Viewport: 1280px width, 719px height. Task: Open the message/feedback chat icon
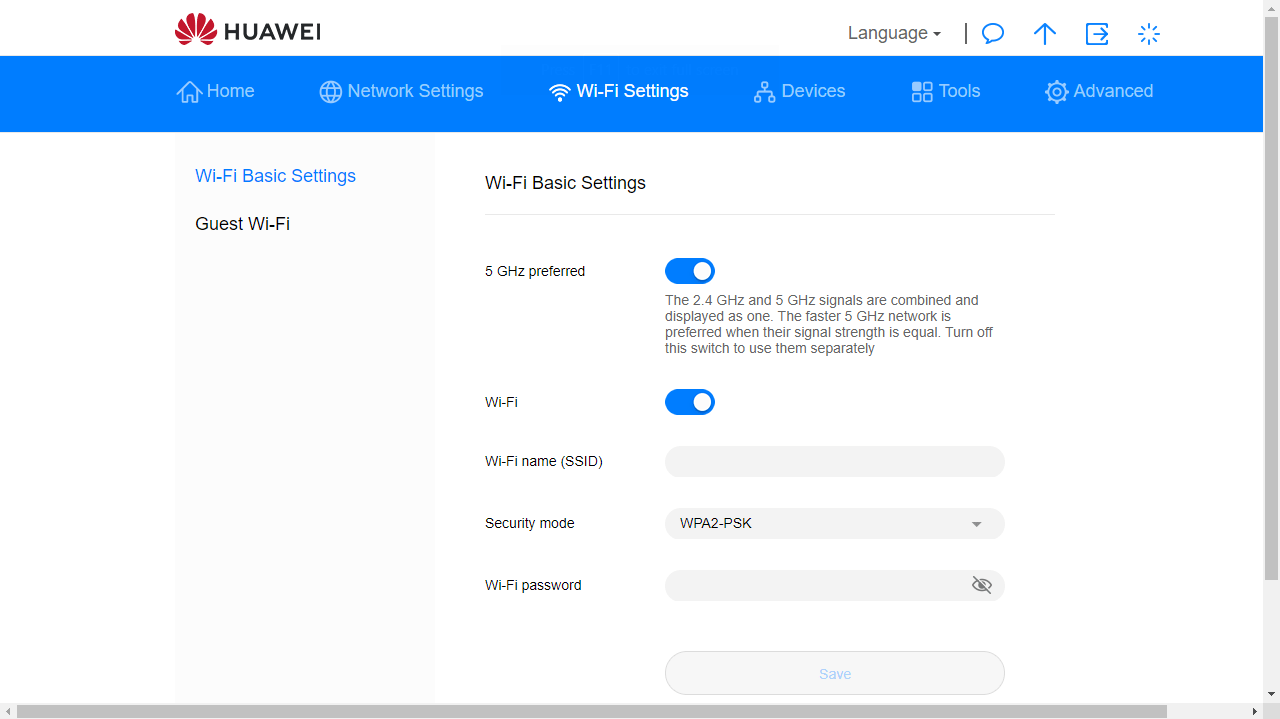point(992,33)
